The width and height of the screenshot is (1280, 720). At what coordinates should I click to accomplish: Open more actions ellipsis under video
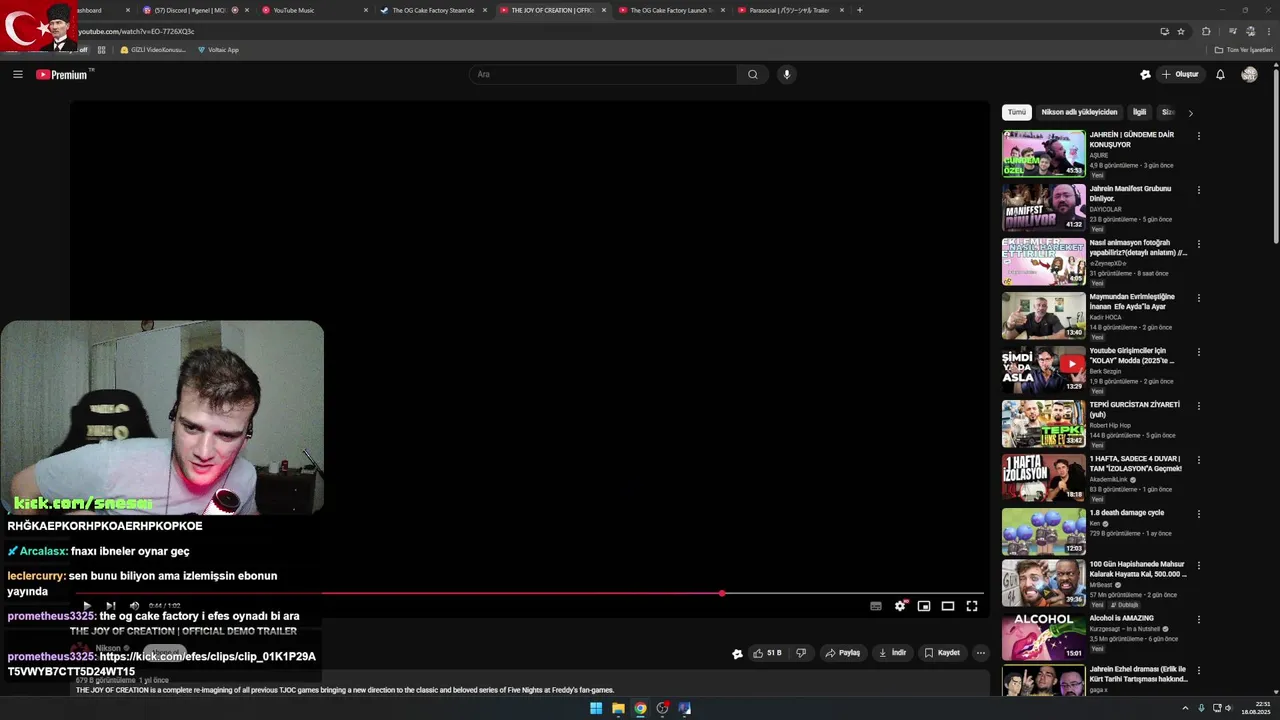click(981, 653)
